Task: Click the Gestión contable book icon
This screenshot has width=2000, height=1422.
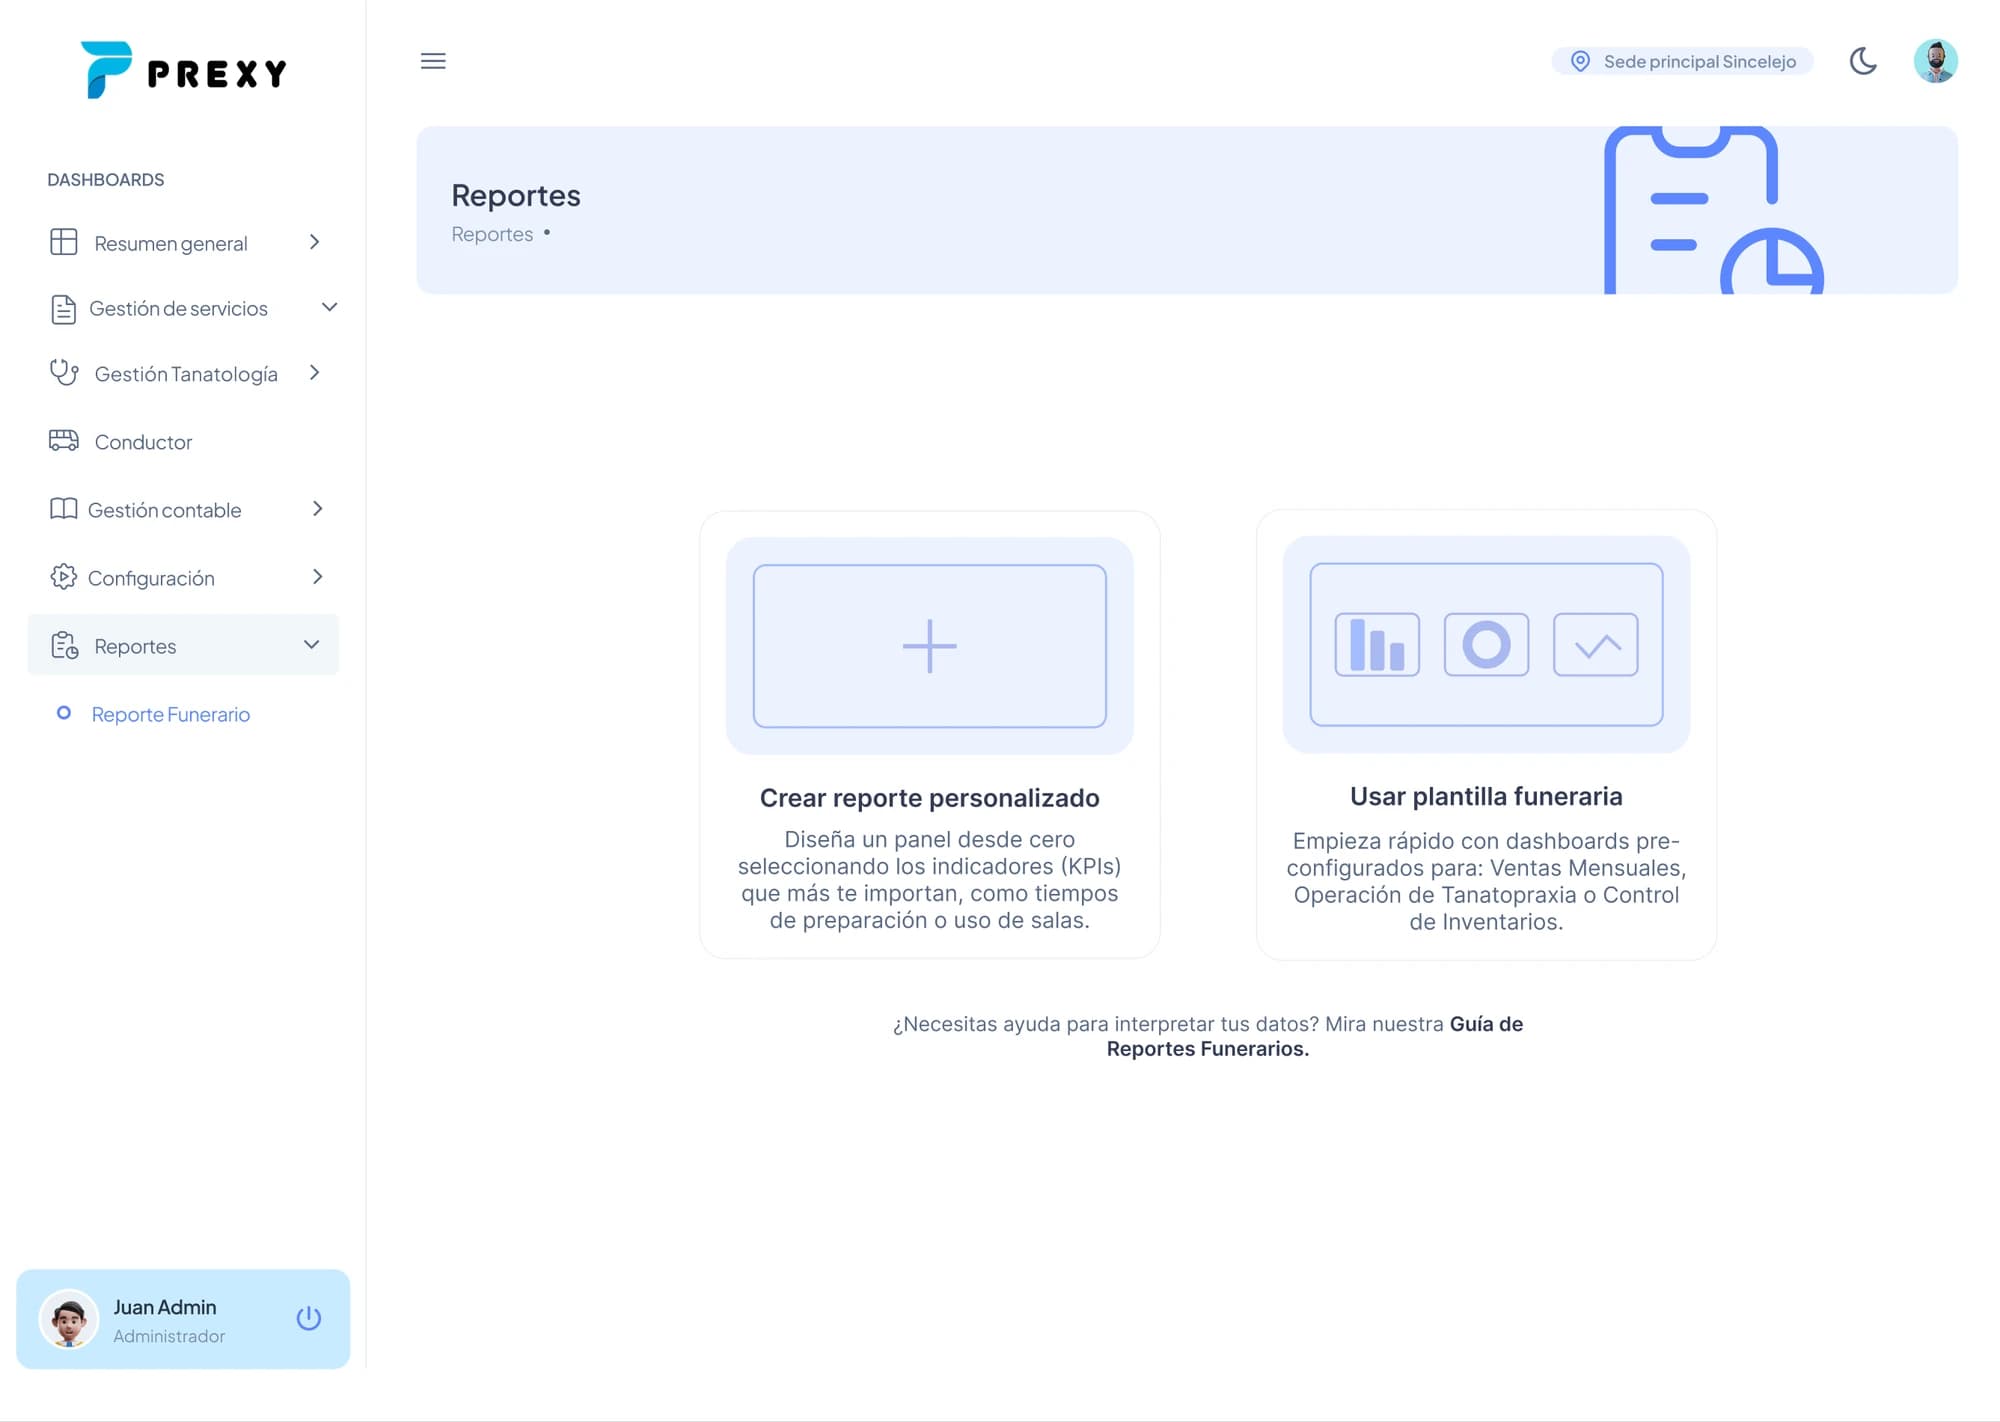Action: tap(63, 509)
